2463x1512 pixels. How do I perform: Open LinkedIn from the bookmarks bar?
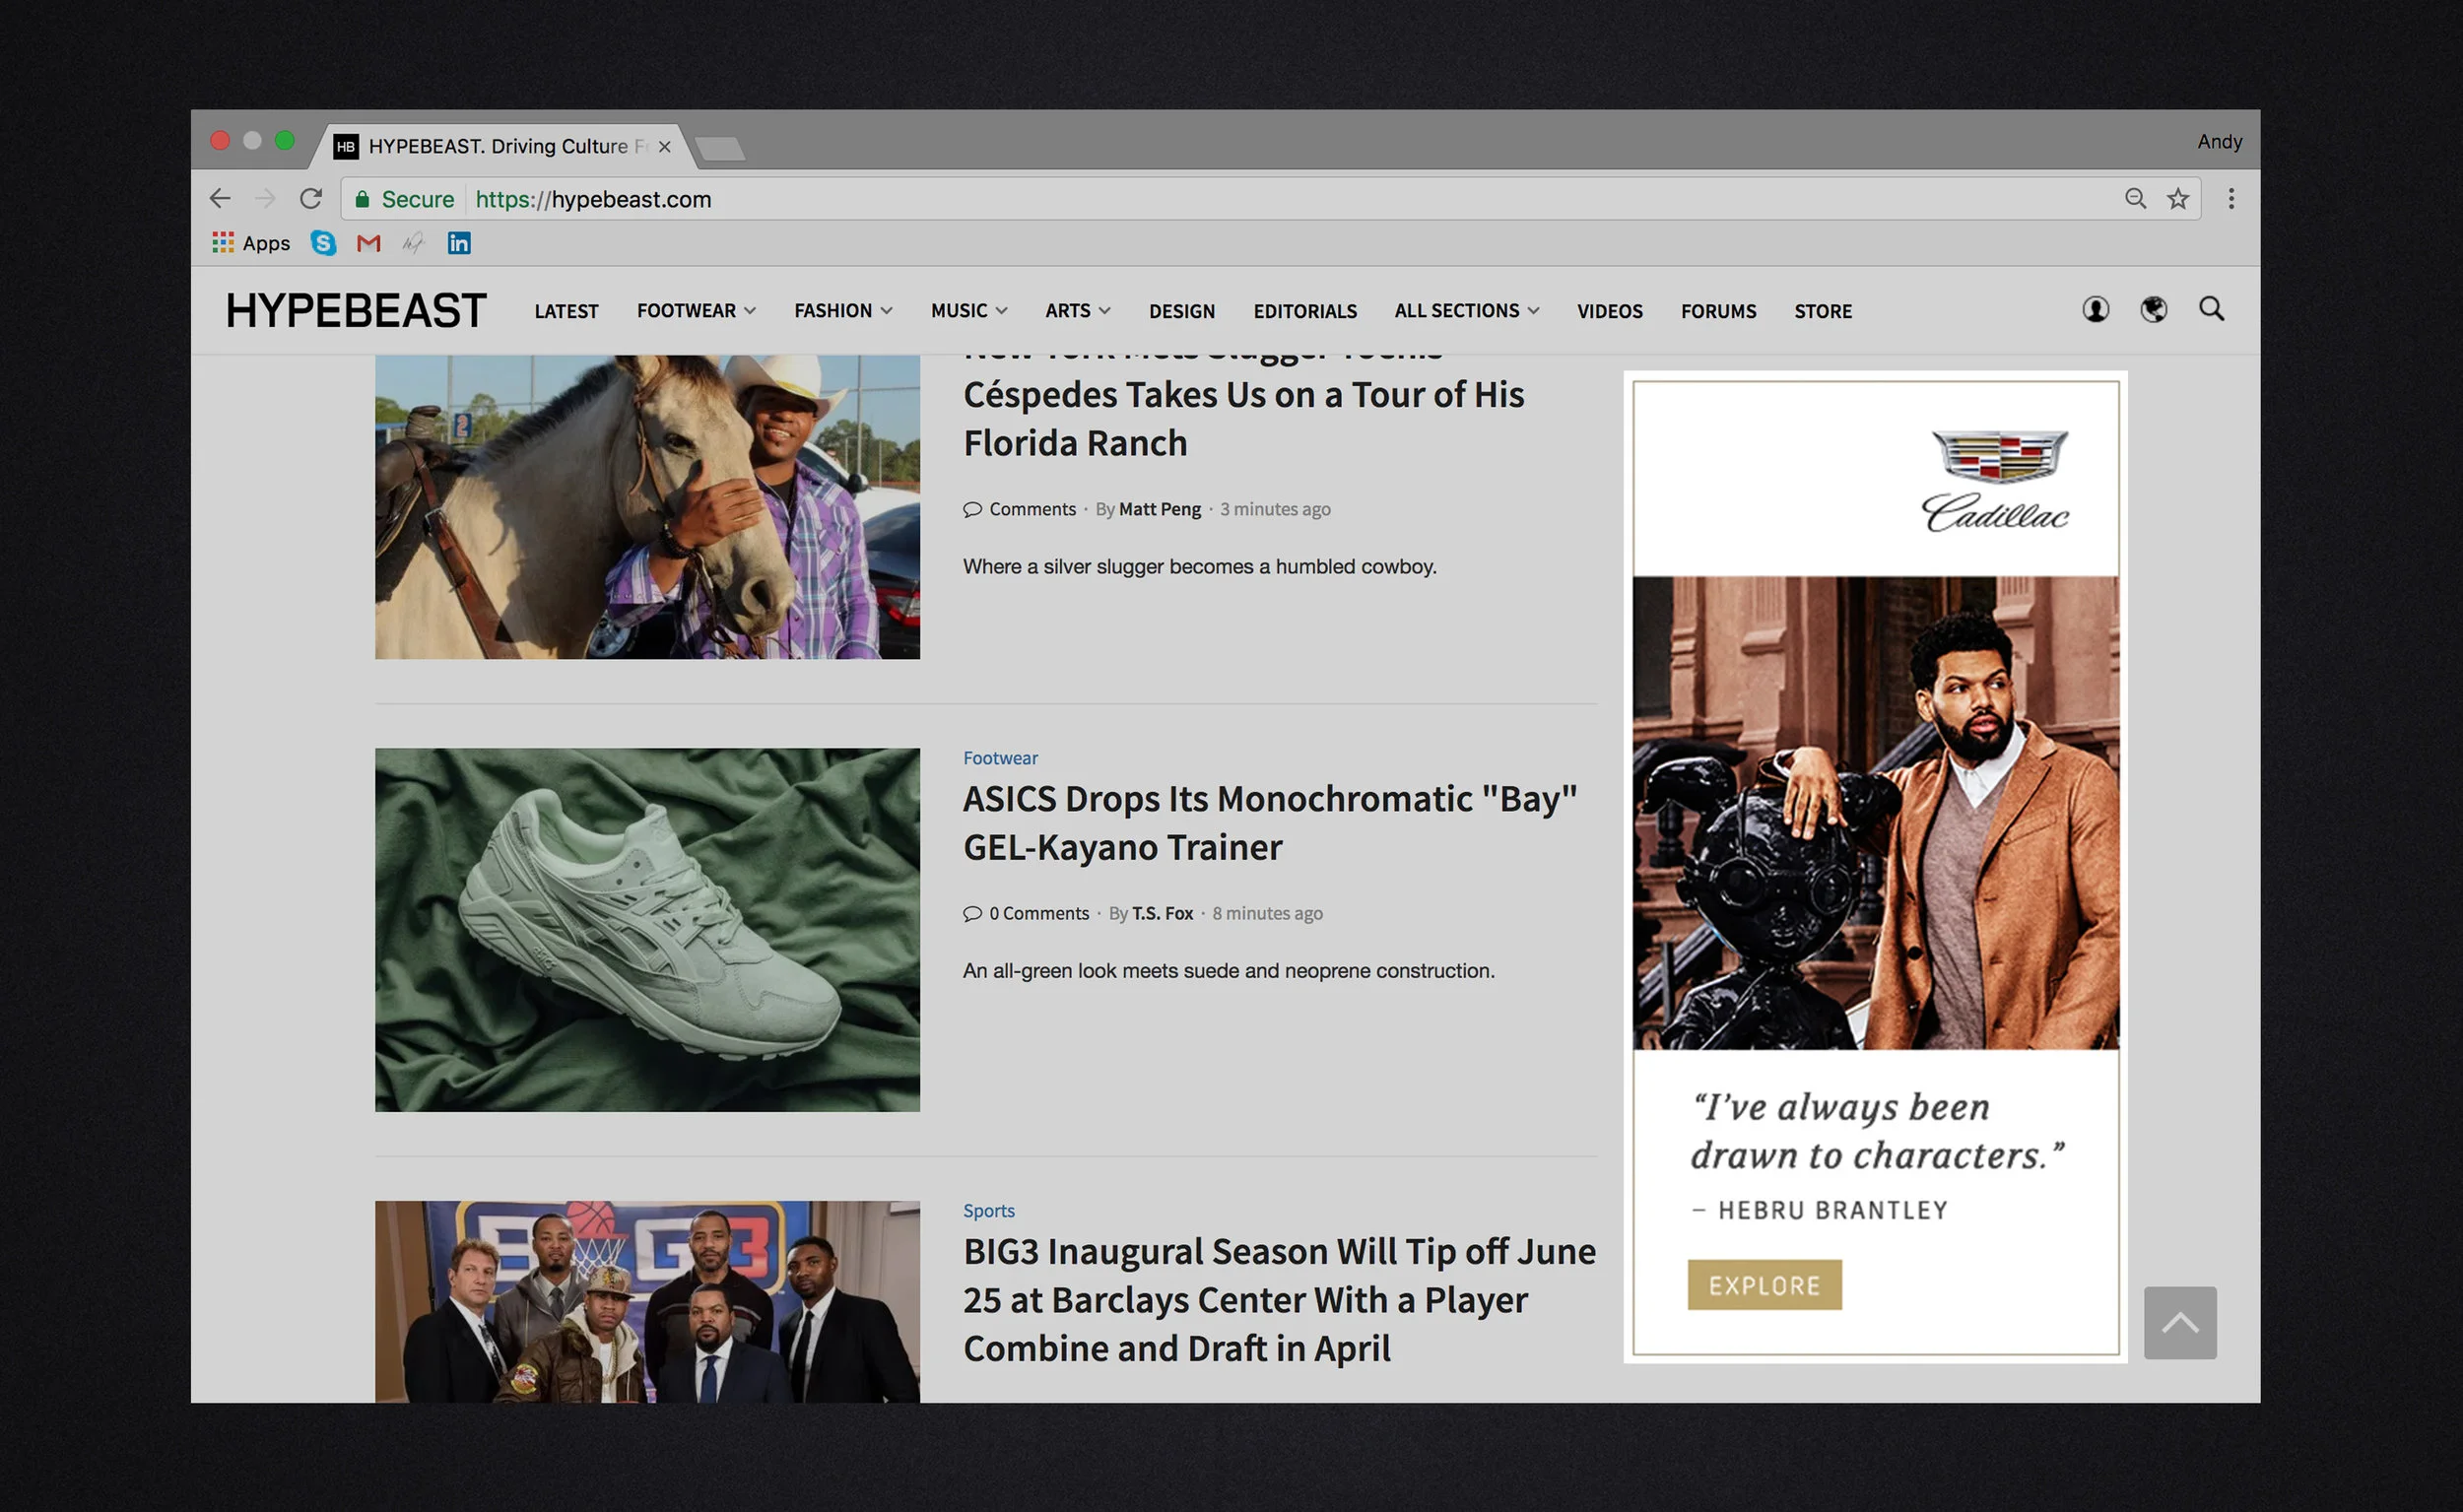(x=459, y=243)
